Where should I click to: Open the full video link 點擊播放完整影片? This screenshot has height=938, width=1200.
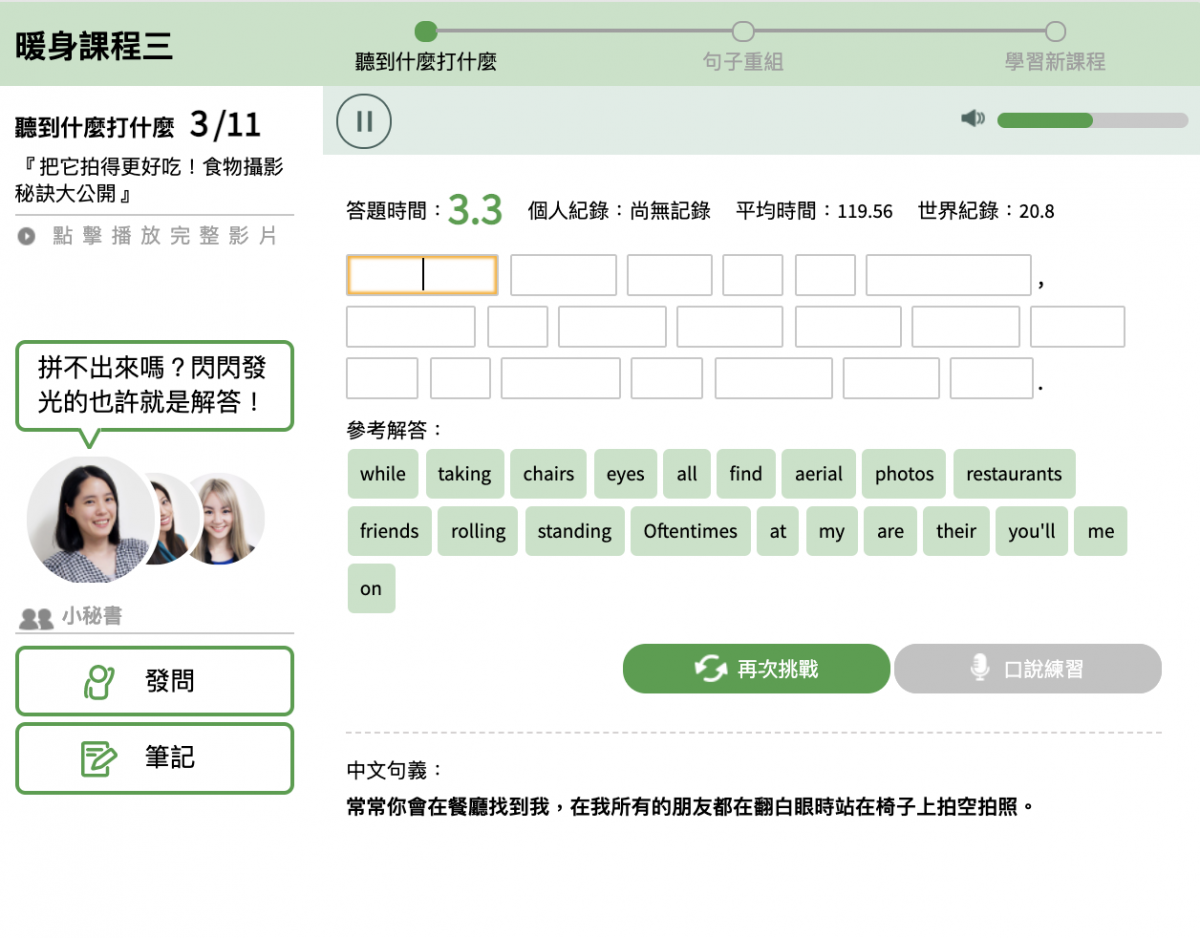pyautogui.click(x=165, y=237)
